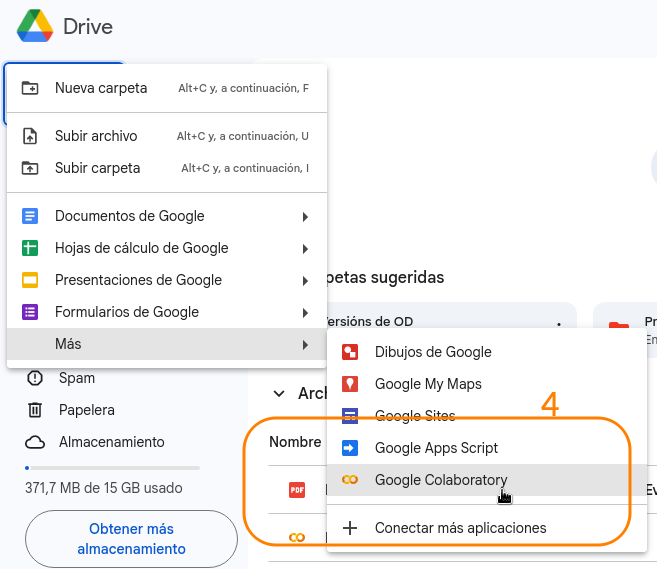Choose Dibujos de Google entry
657x569 pixels.
(x=487, y=352)
